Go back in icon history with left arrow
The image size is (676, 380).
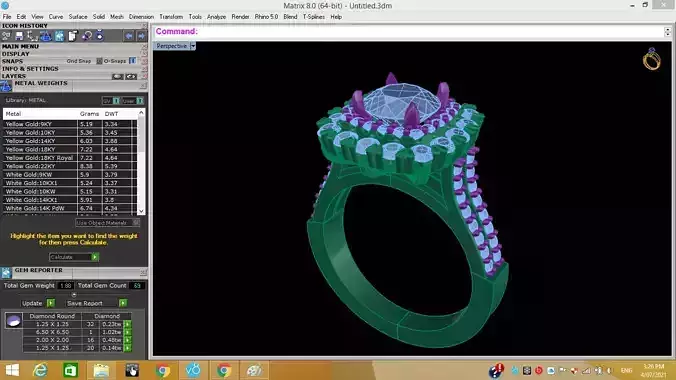click(128, 36)
